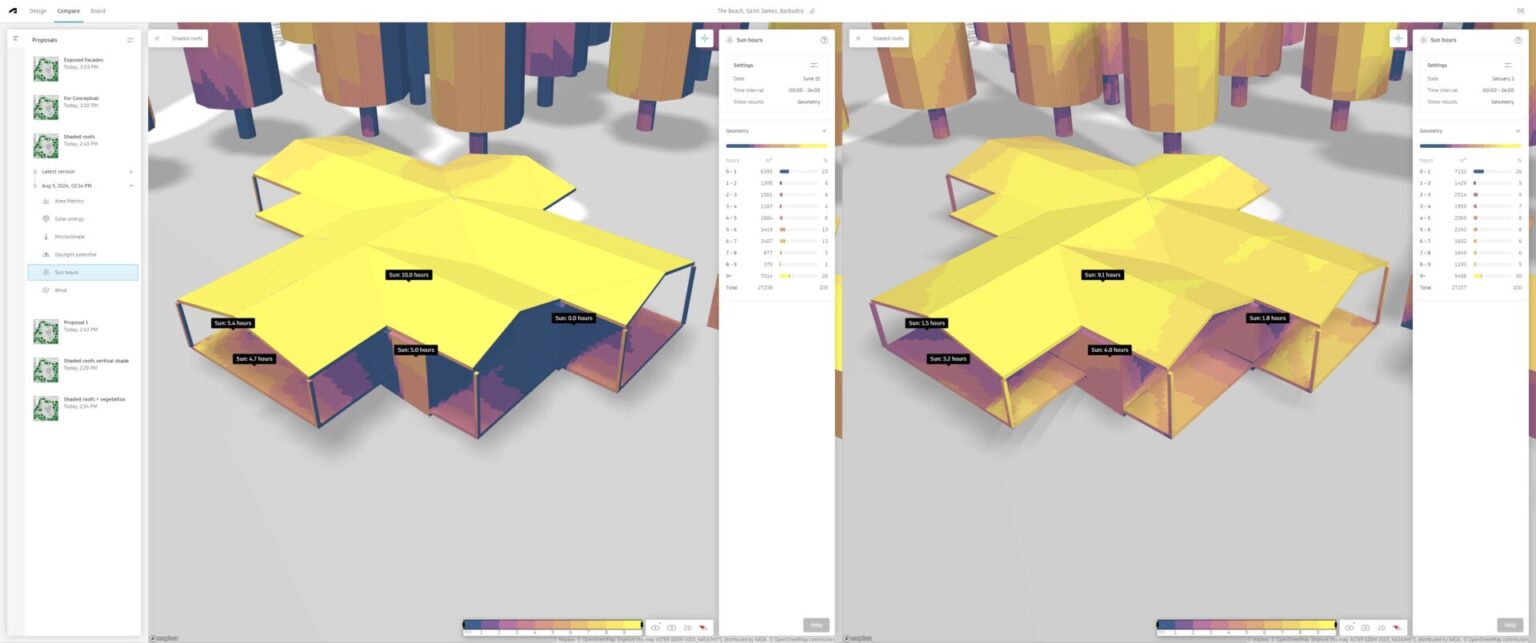Screen dimensions: 1536x643
Task: Click help icon in left Sun hours panel
Action: (824, 40)
